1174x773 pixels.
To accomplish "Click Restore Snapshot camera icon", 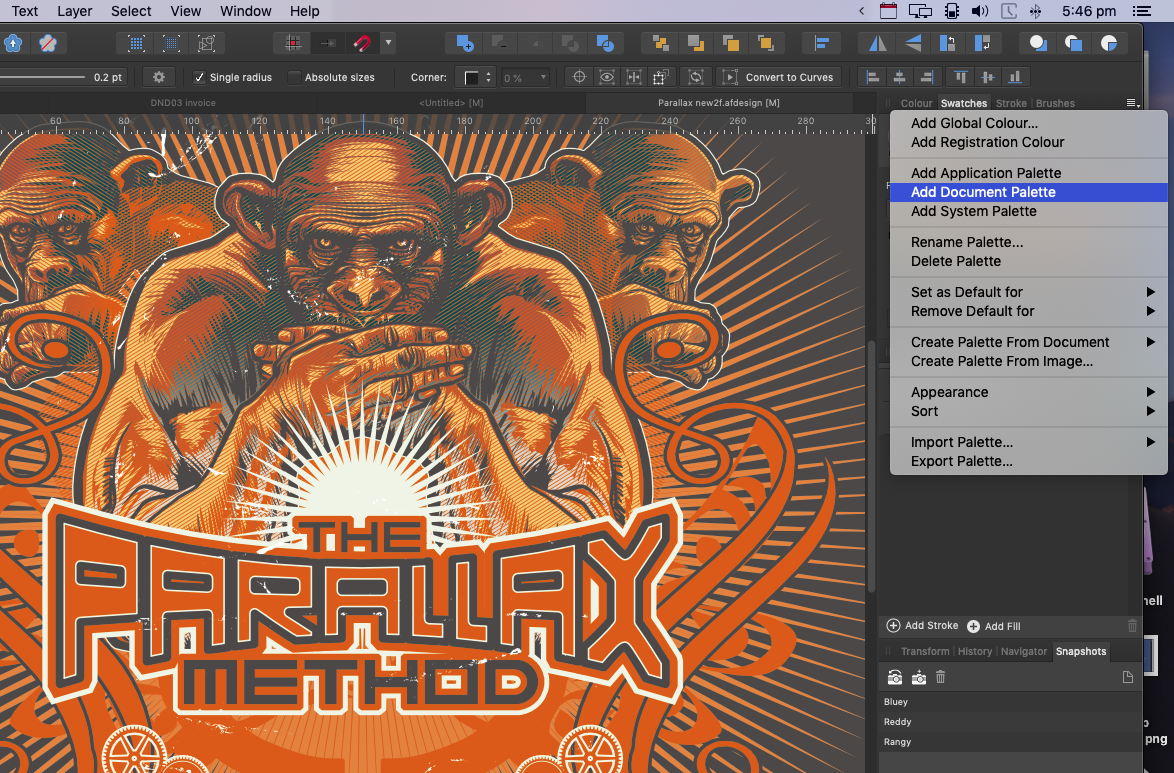I will (x=895, y=677).
